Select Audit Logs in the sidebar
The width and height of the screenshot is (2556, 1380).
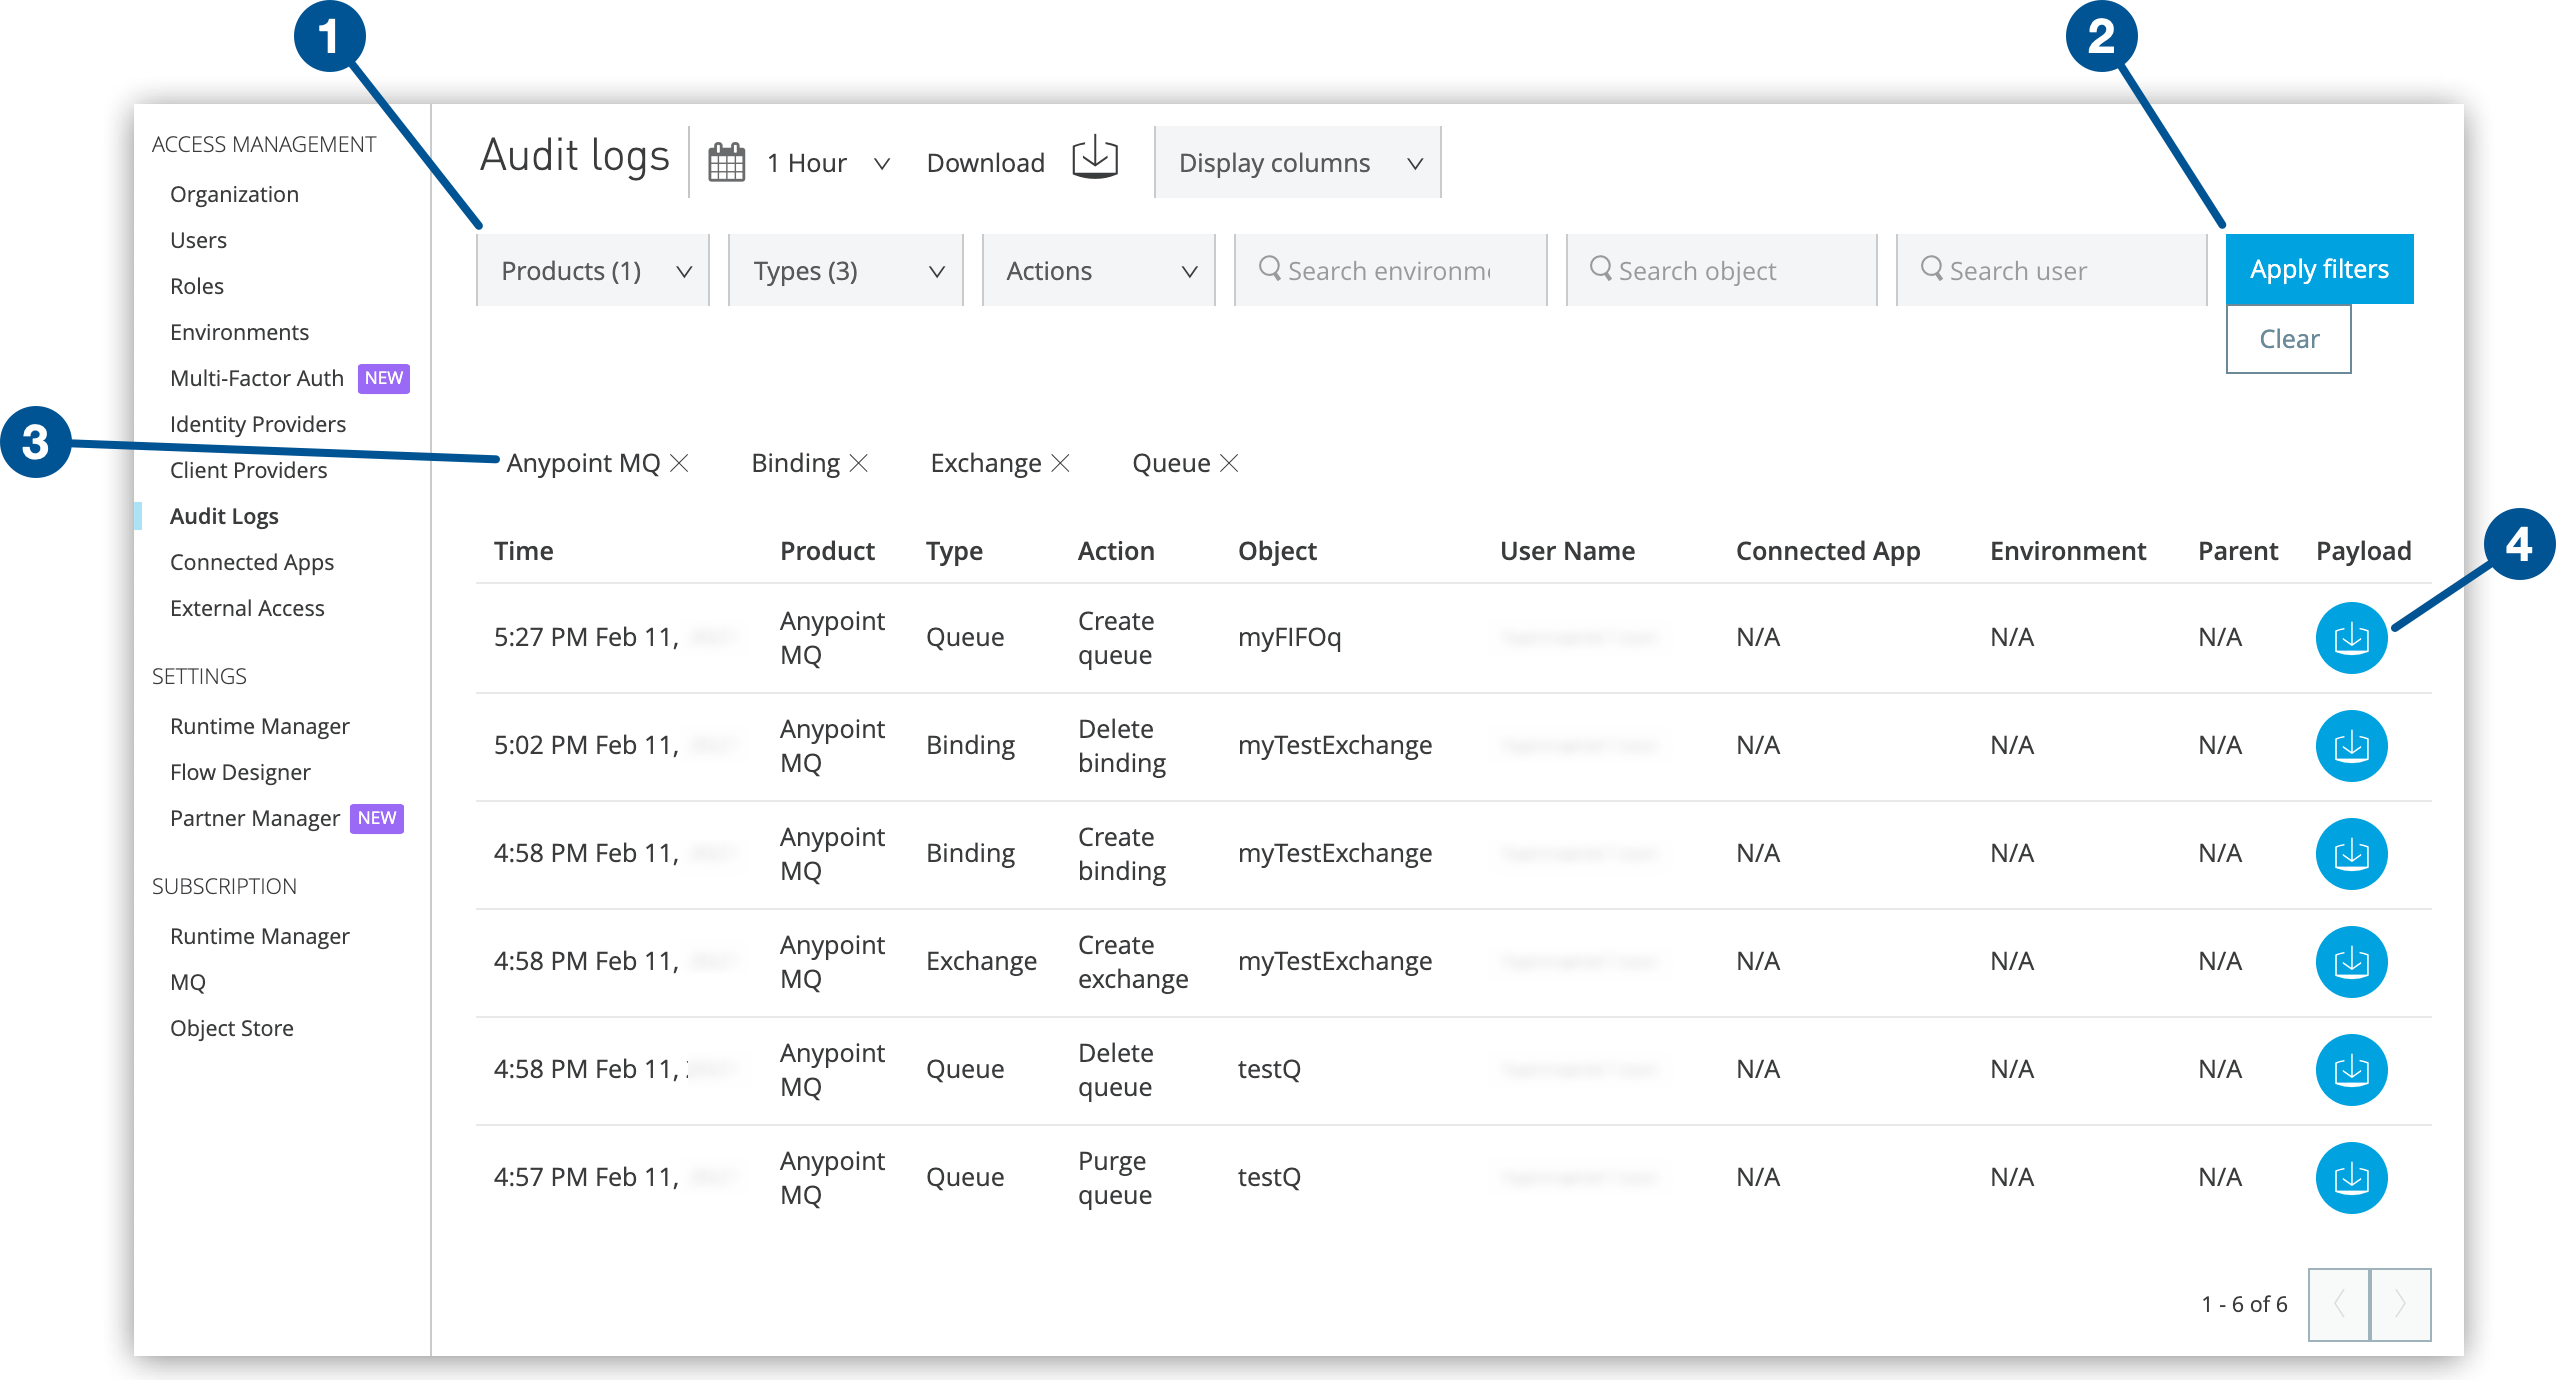coord(224,516)
